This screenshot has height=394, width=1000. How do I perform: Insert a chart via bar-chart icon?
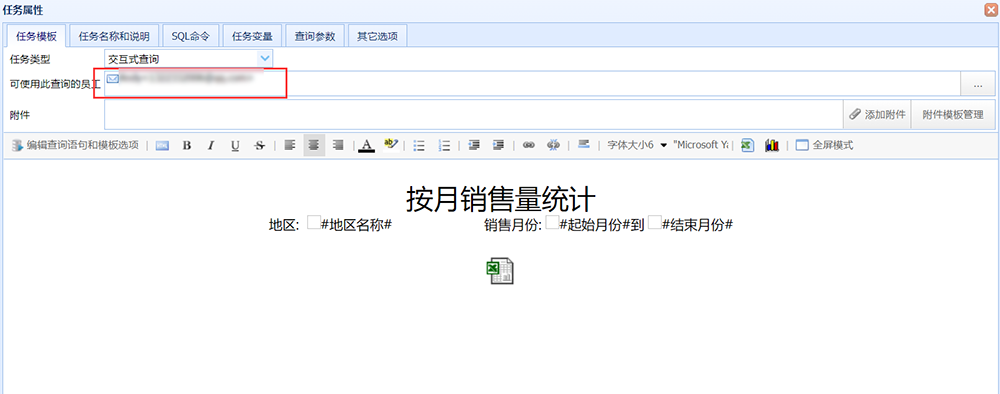[x=772, y=145]
